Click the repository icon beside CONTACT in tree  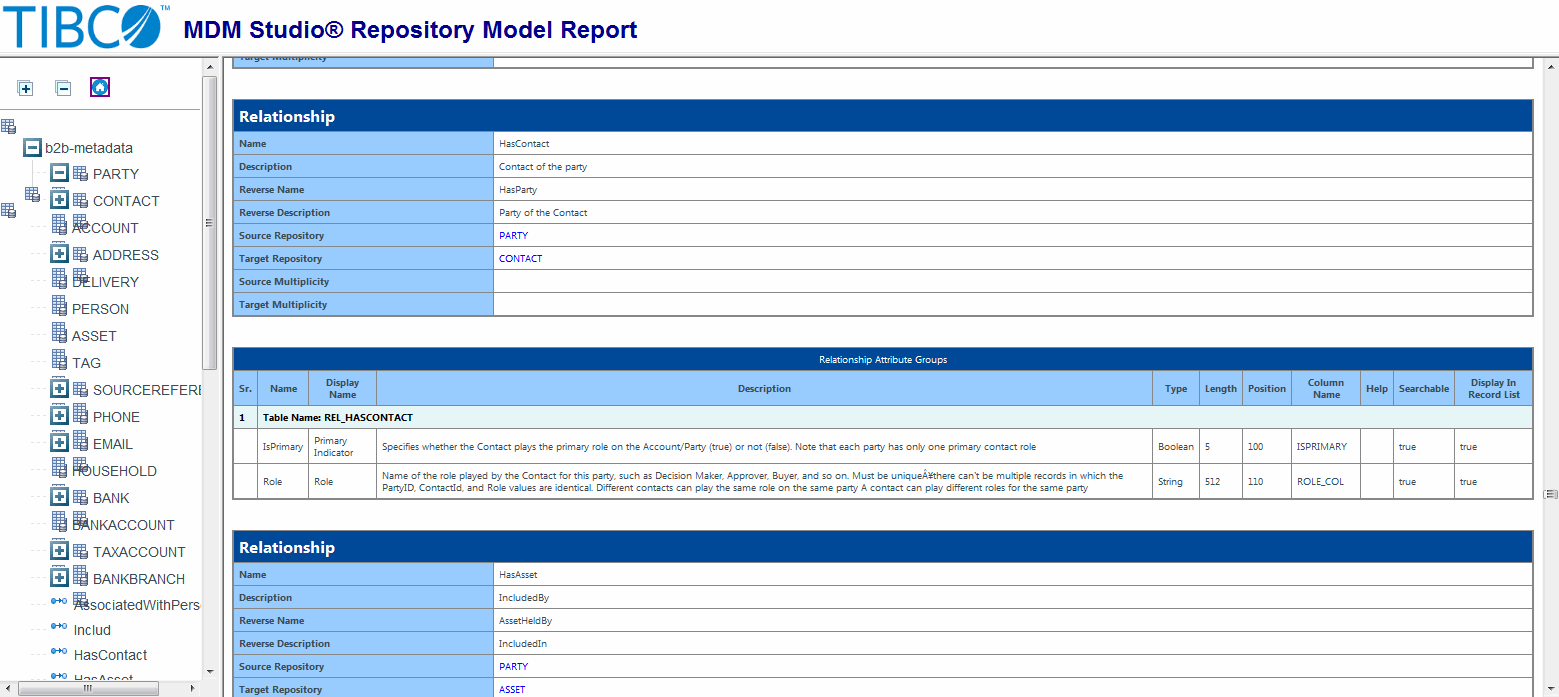pos(81,200)
